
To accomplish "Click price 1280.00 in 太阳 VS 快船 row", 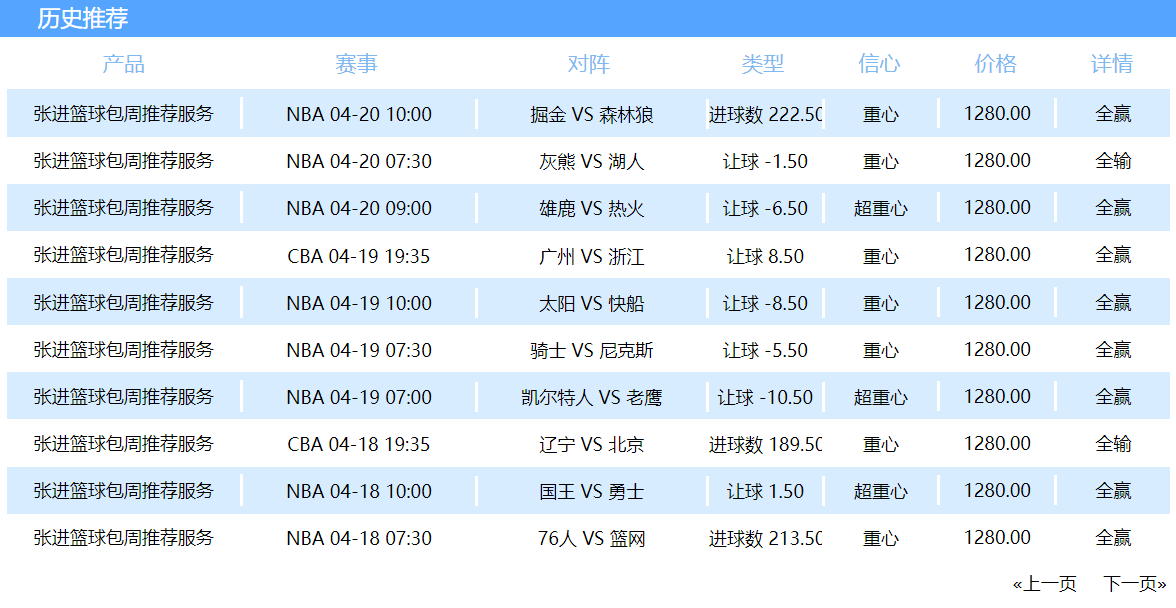I will [997, 303].
